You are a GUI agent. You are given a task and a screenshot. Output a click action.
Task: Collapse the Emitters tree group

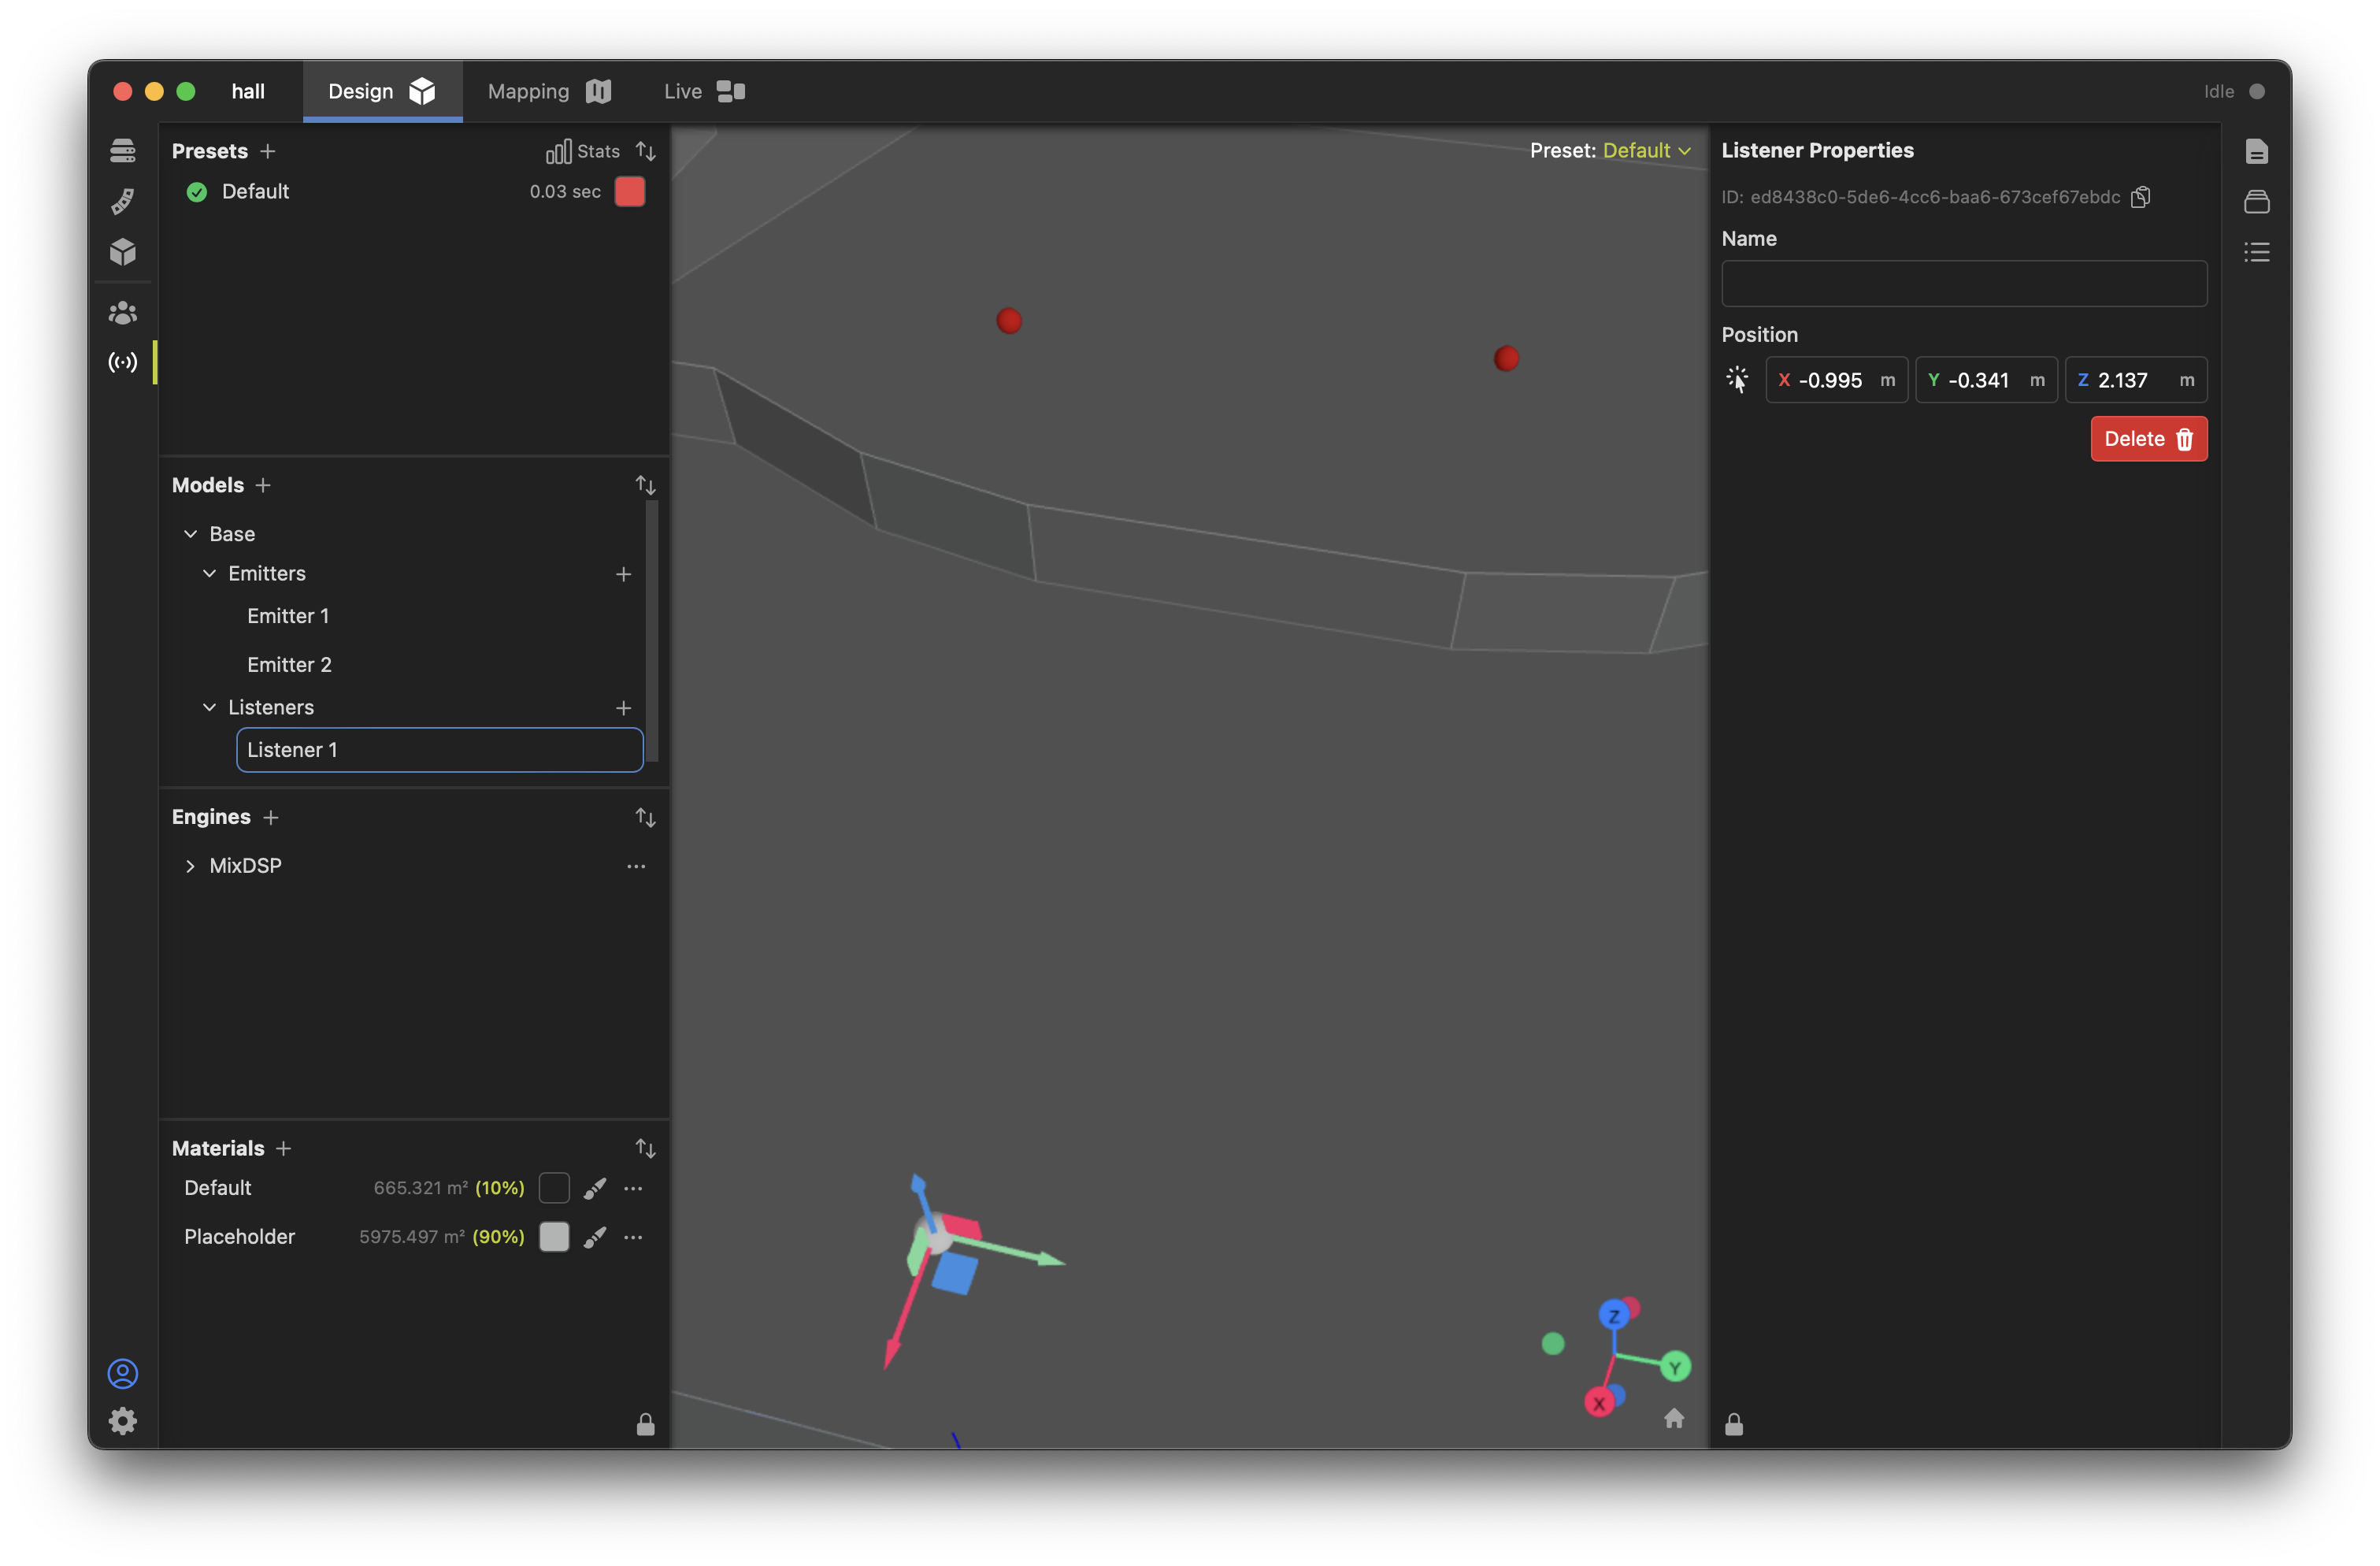click(x=209, y=573)
